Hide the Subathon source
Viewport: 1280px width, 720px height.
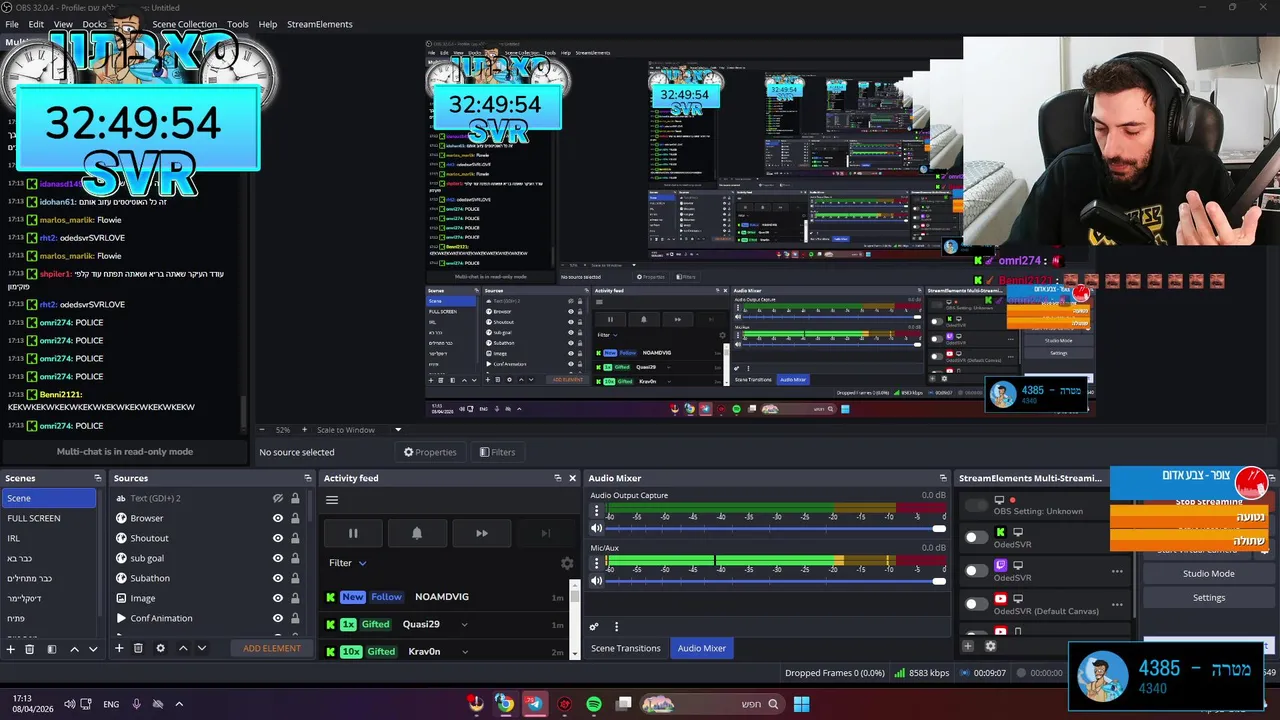[x=278, y=578]
